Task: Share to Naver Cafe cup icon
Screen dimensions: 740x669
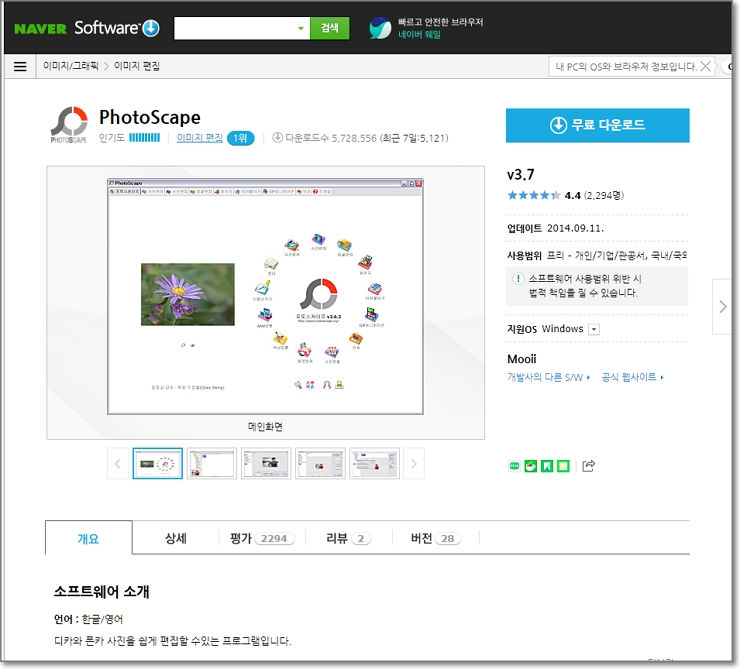Action: [530, 466]
